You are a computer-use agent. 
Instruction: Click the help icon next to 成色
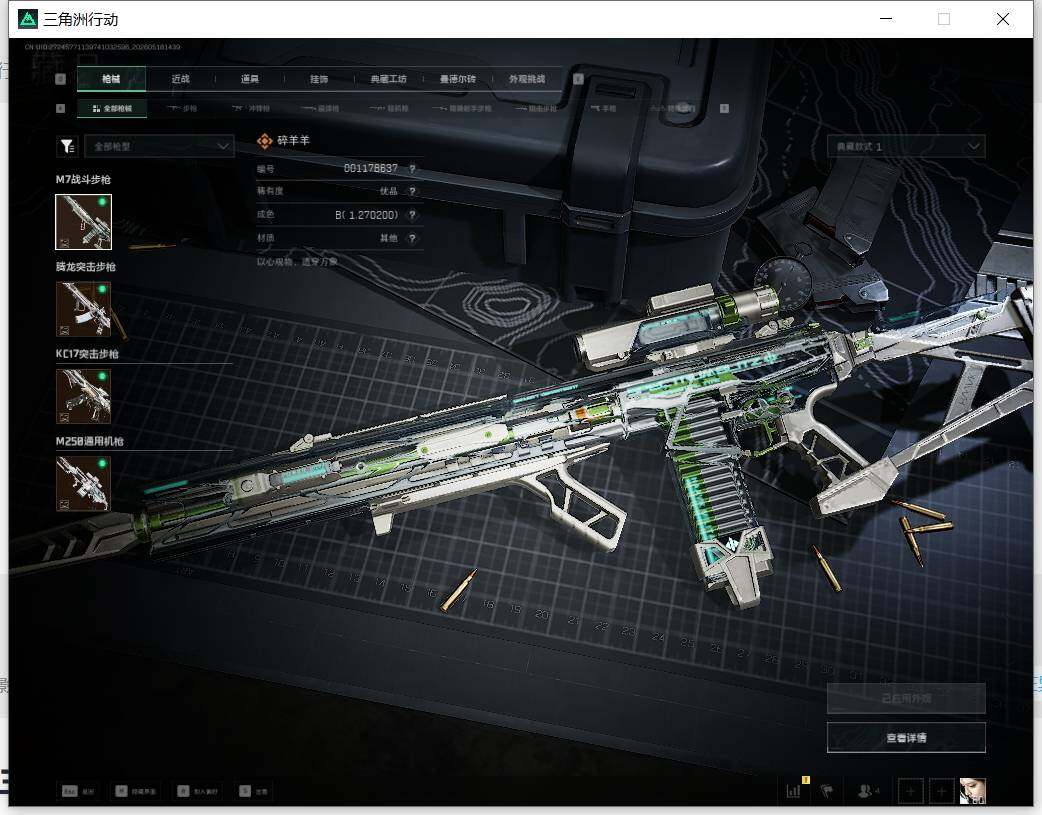412,215
